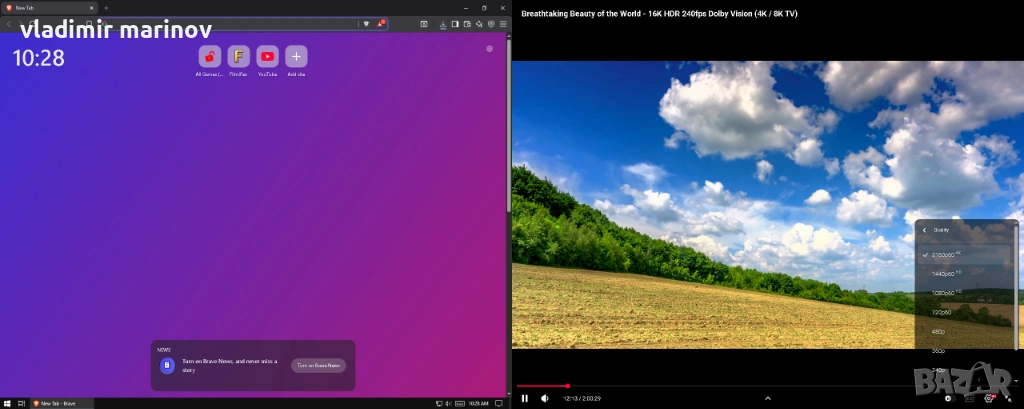Click the taskbar clock 10:28 AM
The height and width of the screenshot is (409, 1024).
coord(479,404)
